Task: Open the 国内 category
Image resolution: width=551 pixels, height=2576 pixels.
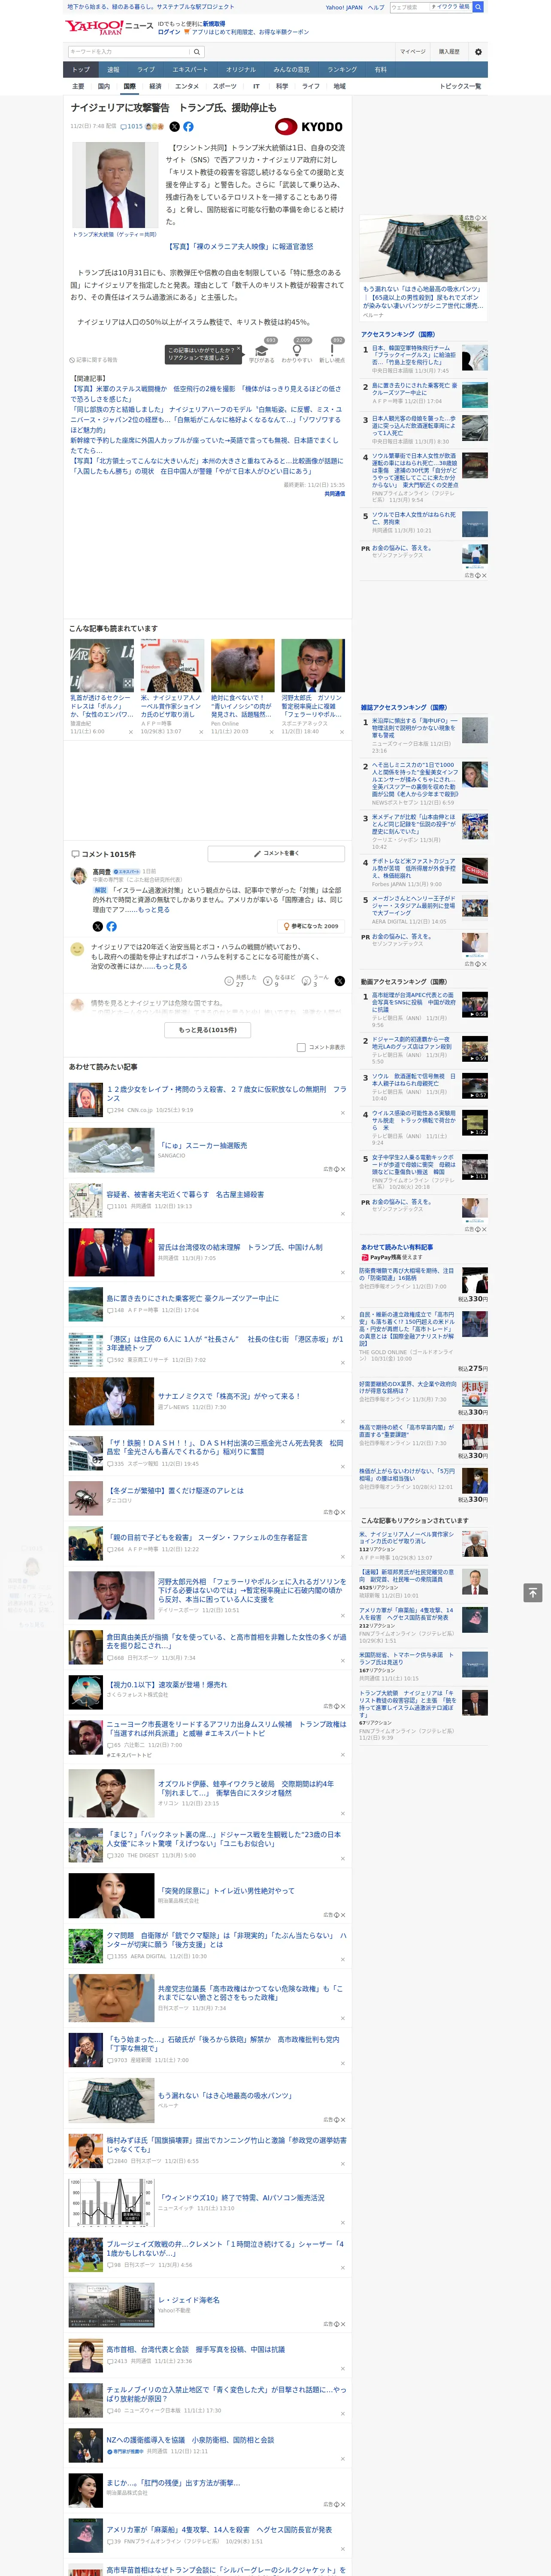Action: 104,86
